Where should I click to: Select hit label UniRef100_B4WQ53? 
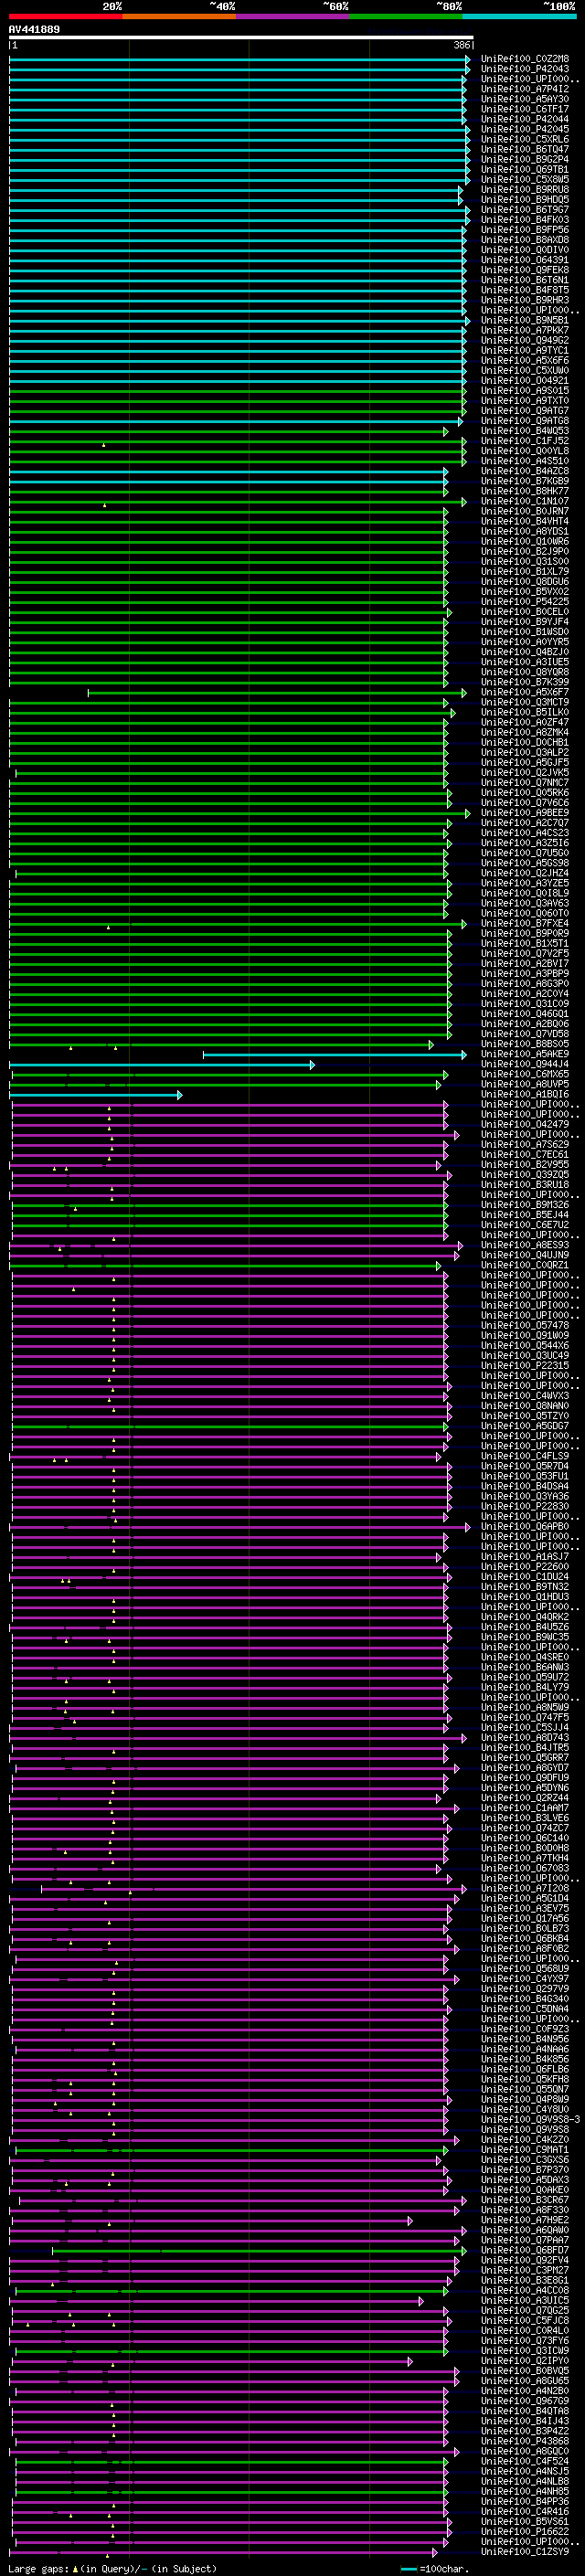pos(525,431)
